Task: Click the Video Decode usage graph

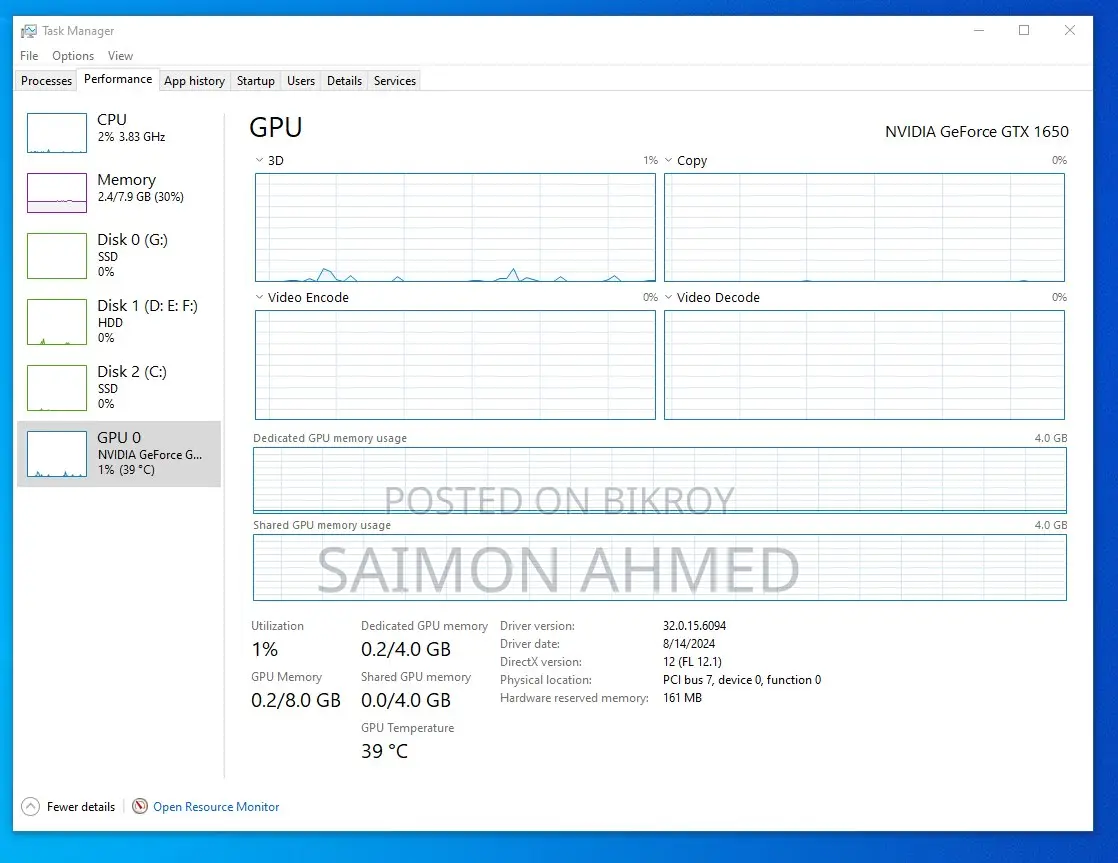Action: pos(864,364)
